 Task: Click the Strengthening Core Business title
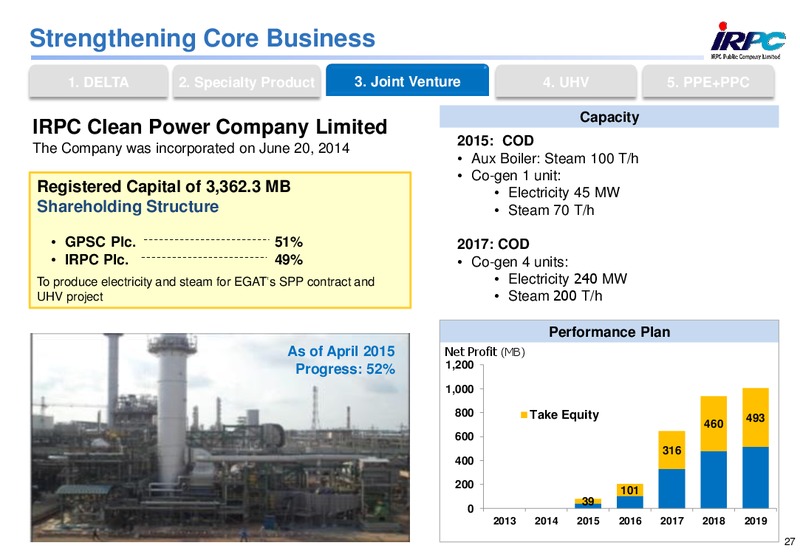[202, 38]
